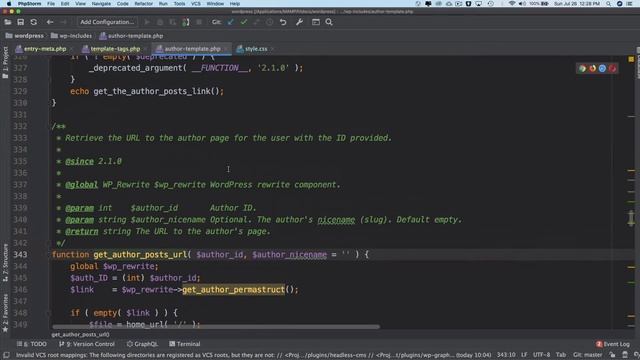Collapse the doc comment fold marker at line 342

point(49,243)
